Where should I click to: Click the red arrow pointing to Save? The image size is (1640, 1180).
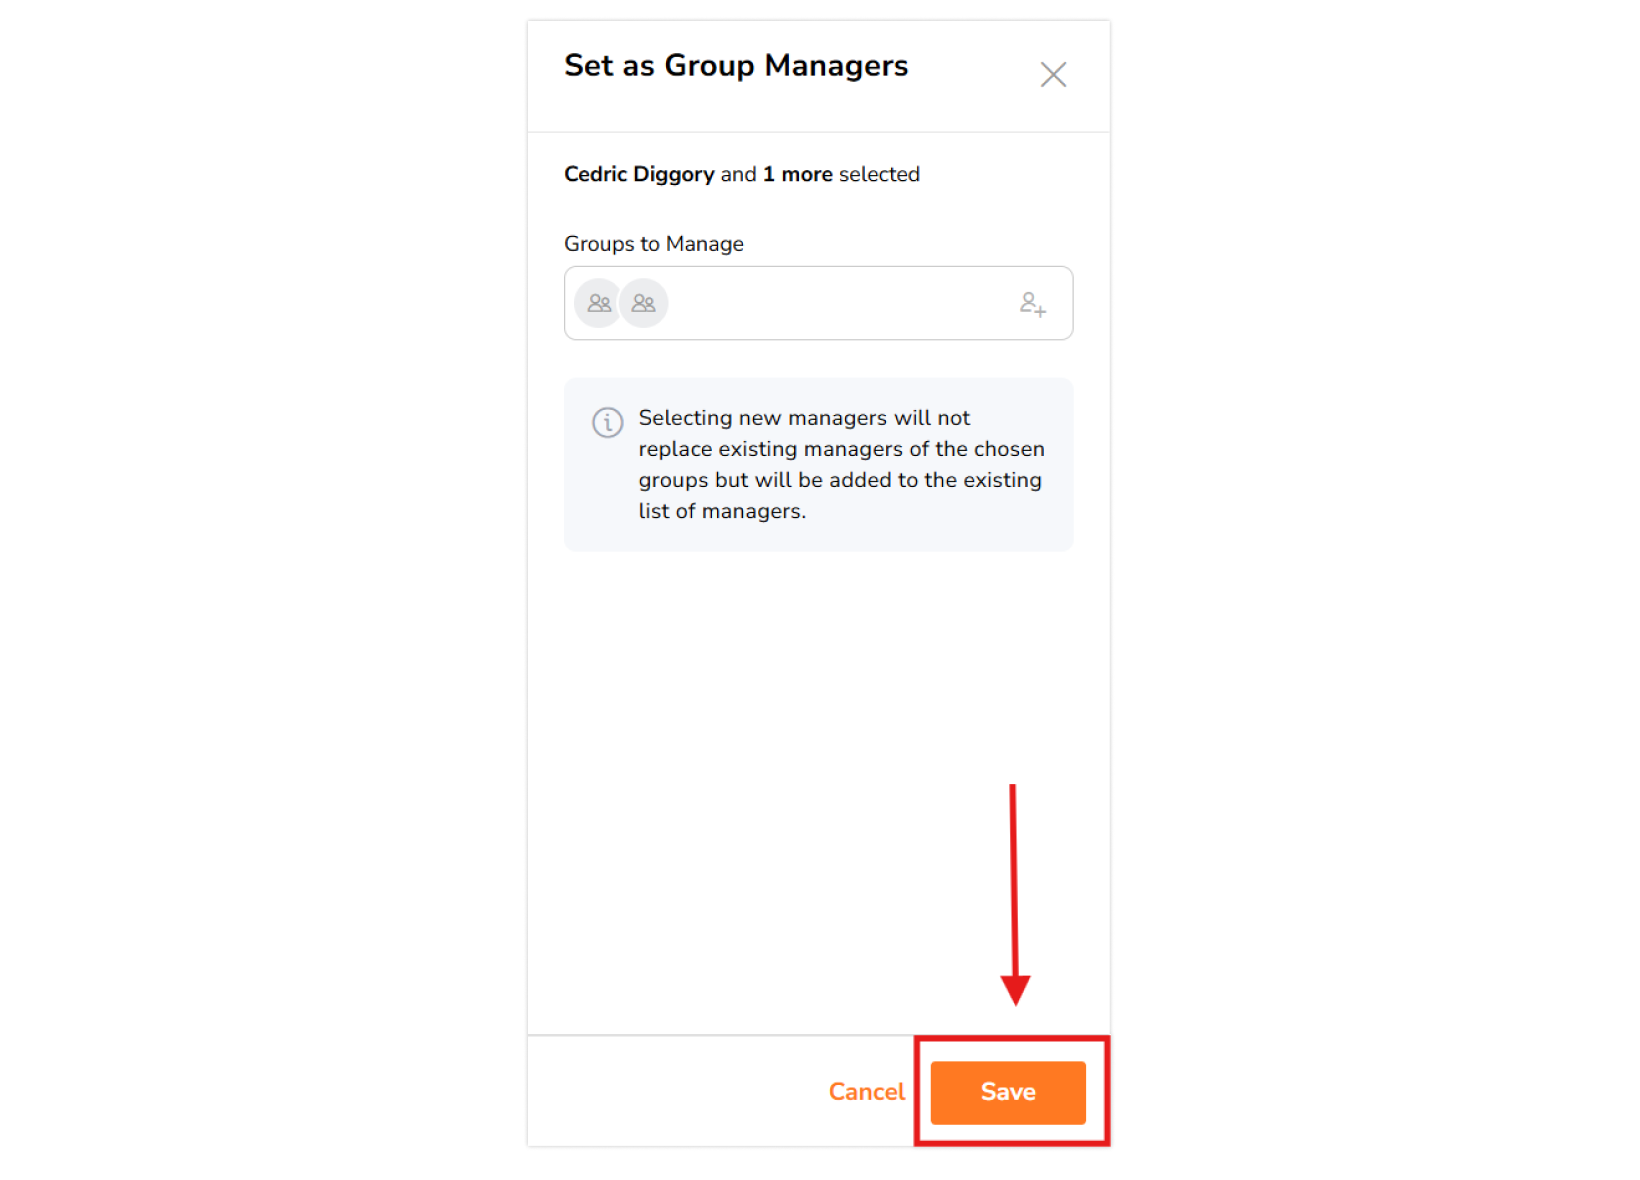point(1015,894)
